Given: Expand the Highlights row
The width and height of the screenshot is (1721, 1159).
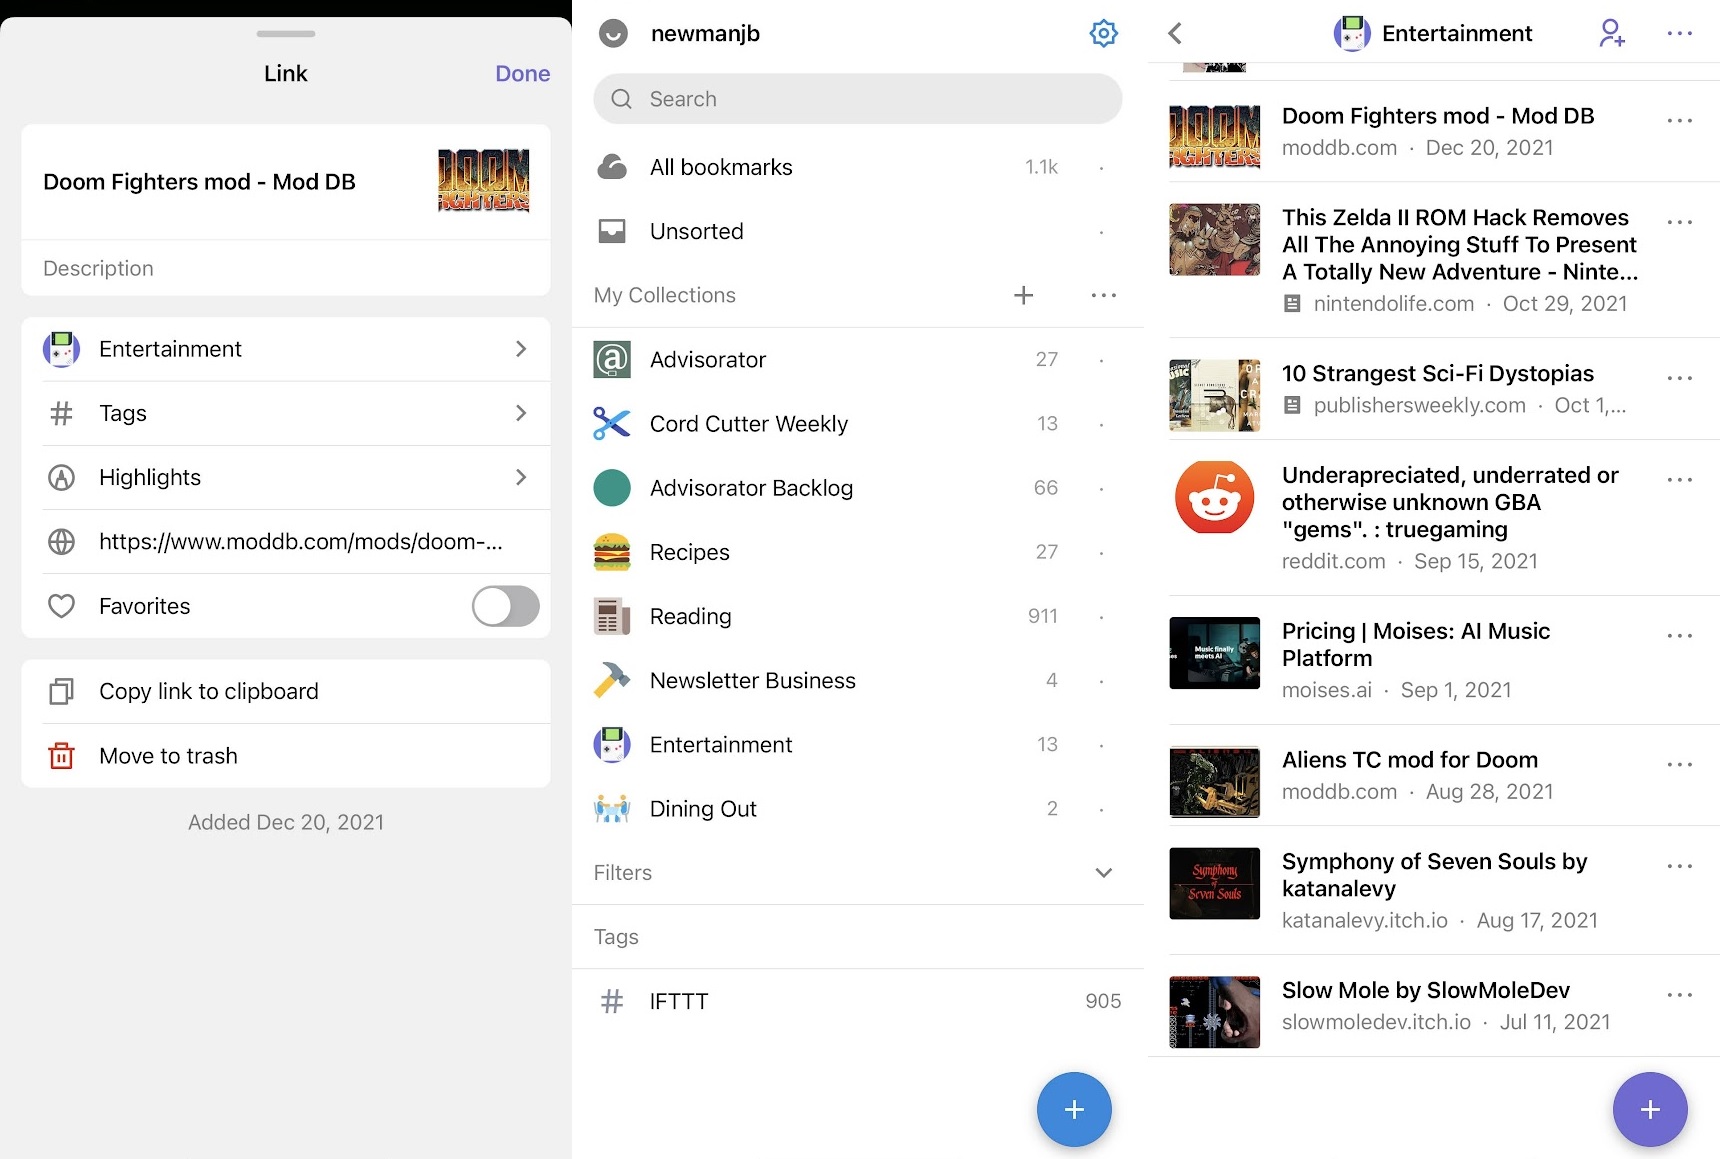Looking at the screenshot, I should tap(521, 477).
